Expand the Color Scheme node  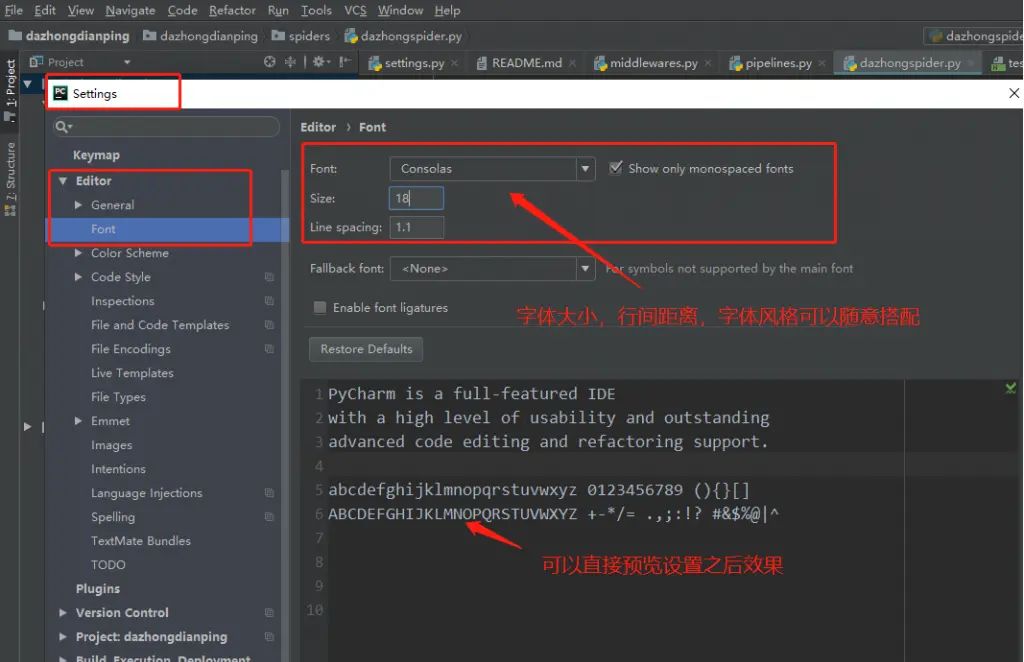pos(78,253)
